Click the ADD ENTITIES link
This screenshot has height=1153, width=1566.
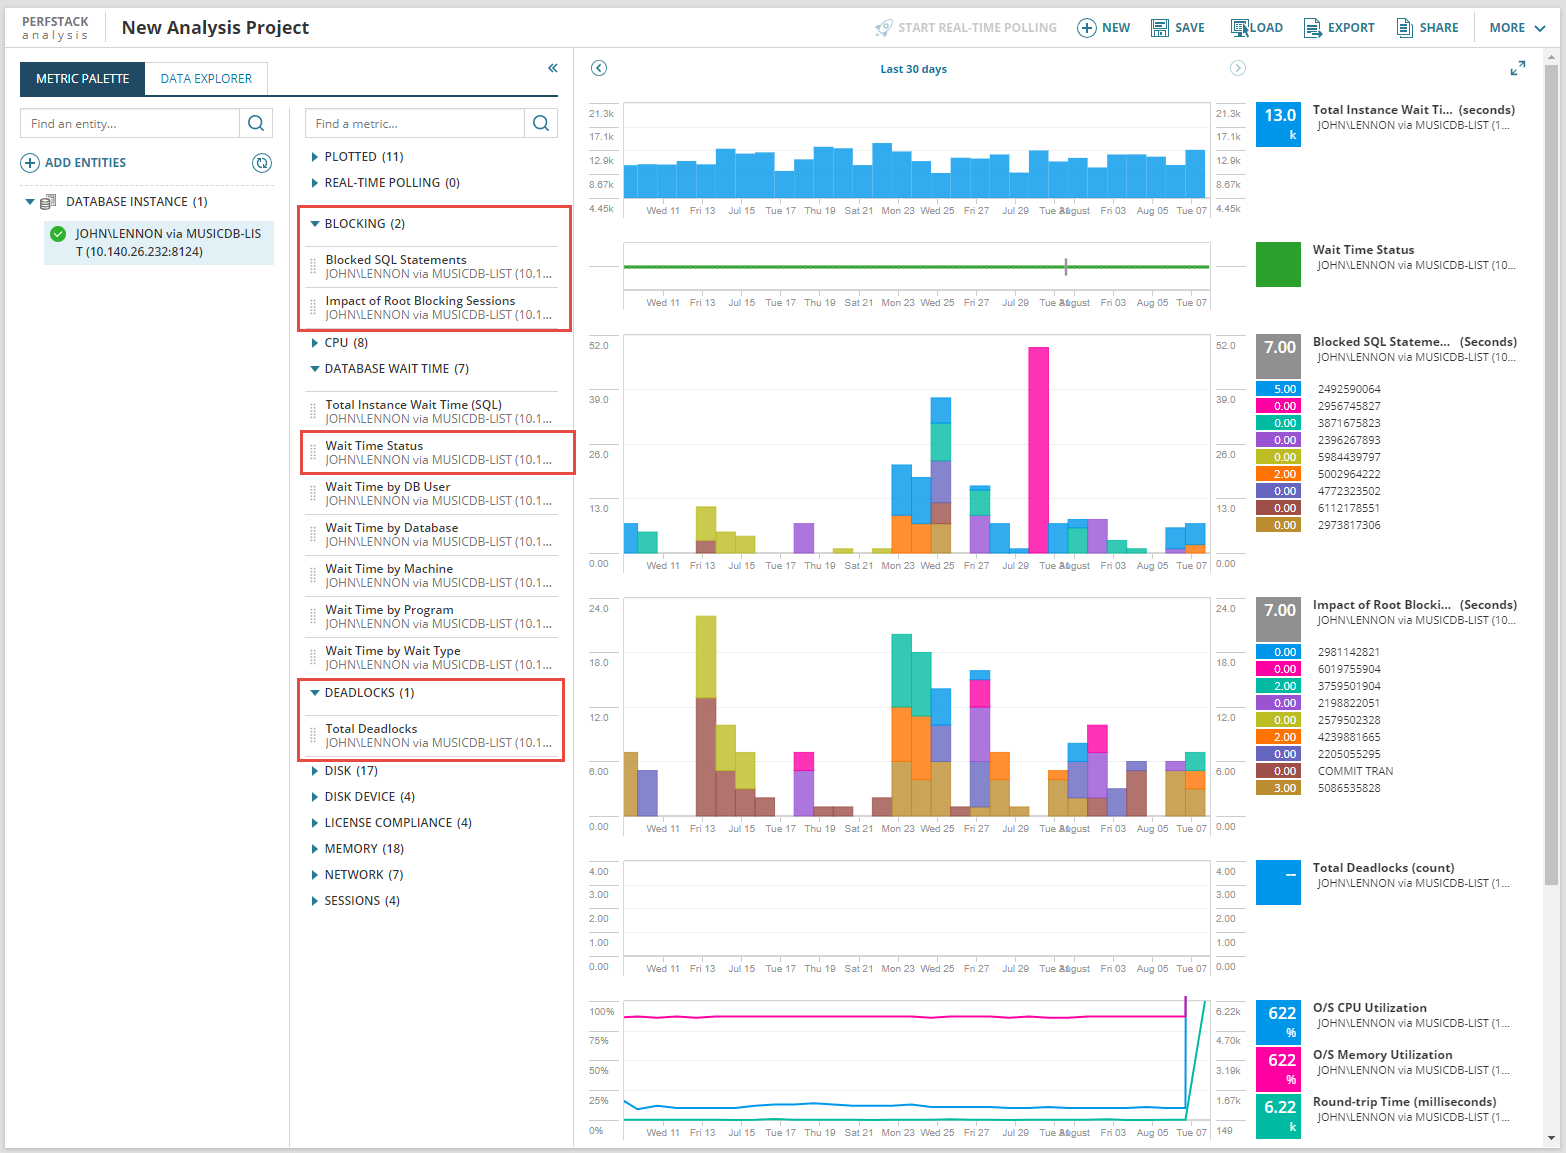click(x=85, y=163)
